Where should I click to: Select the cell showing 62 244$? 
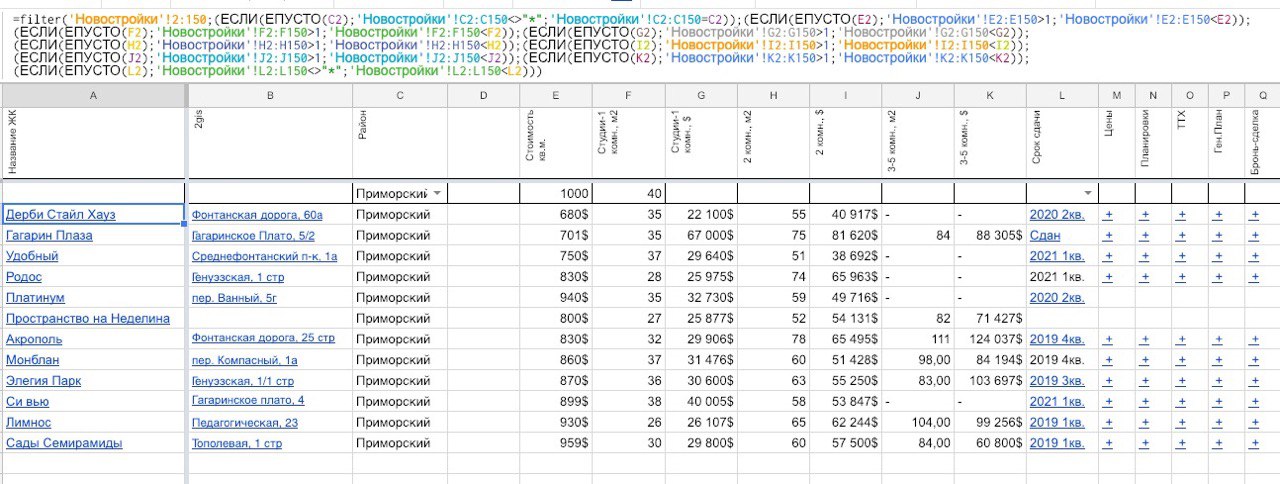click(x=846, y=423)
